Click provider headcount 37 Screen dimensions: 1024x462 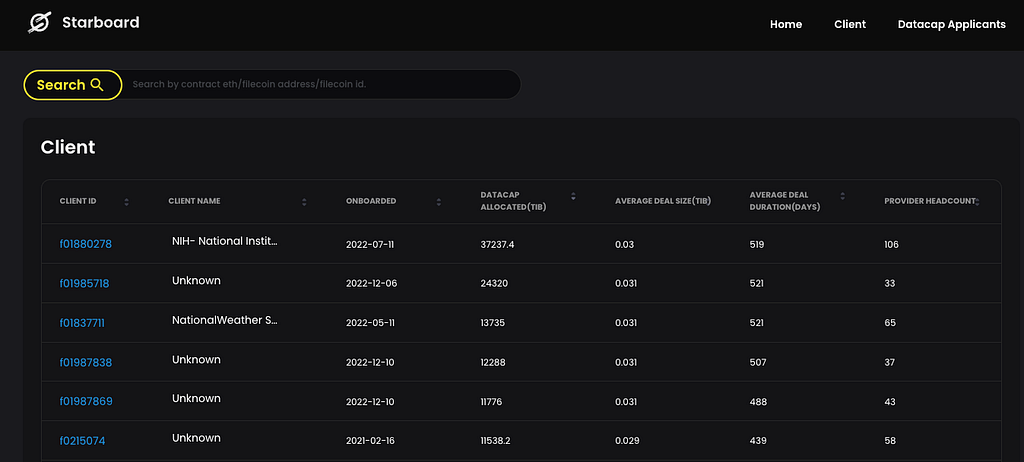[x=889, y=363]
